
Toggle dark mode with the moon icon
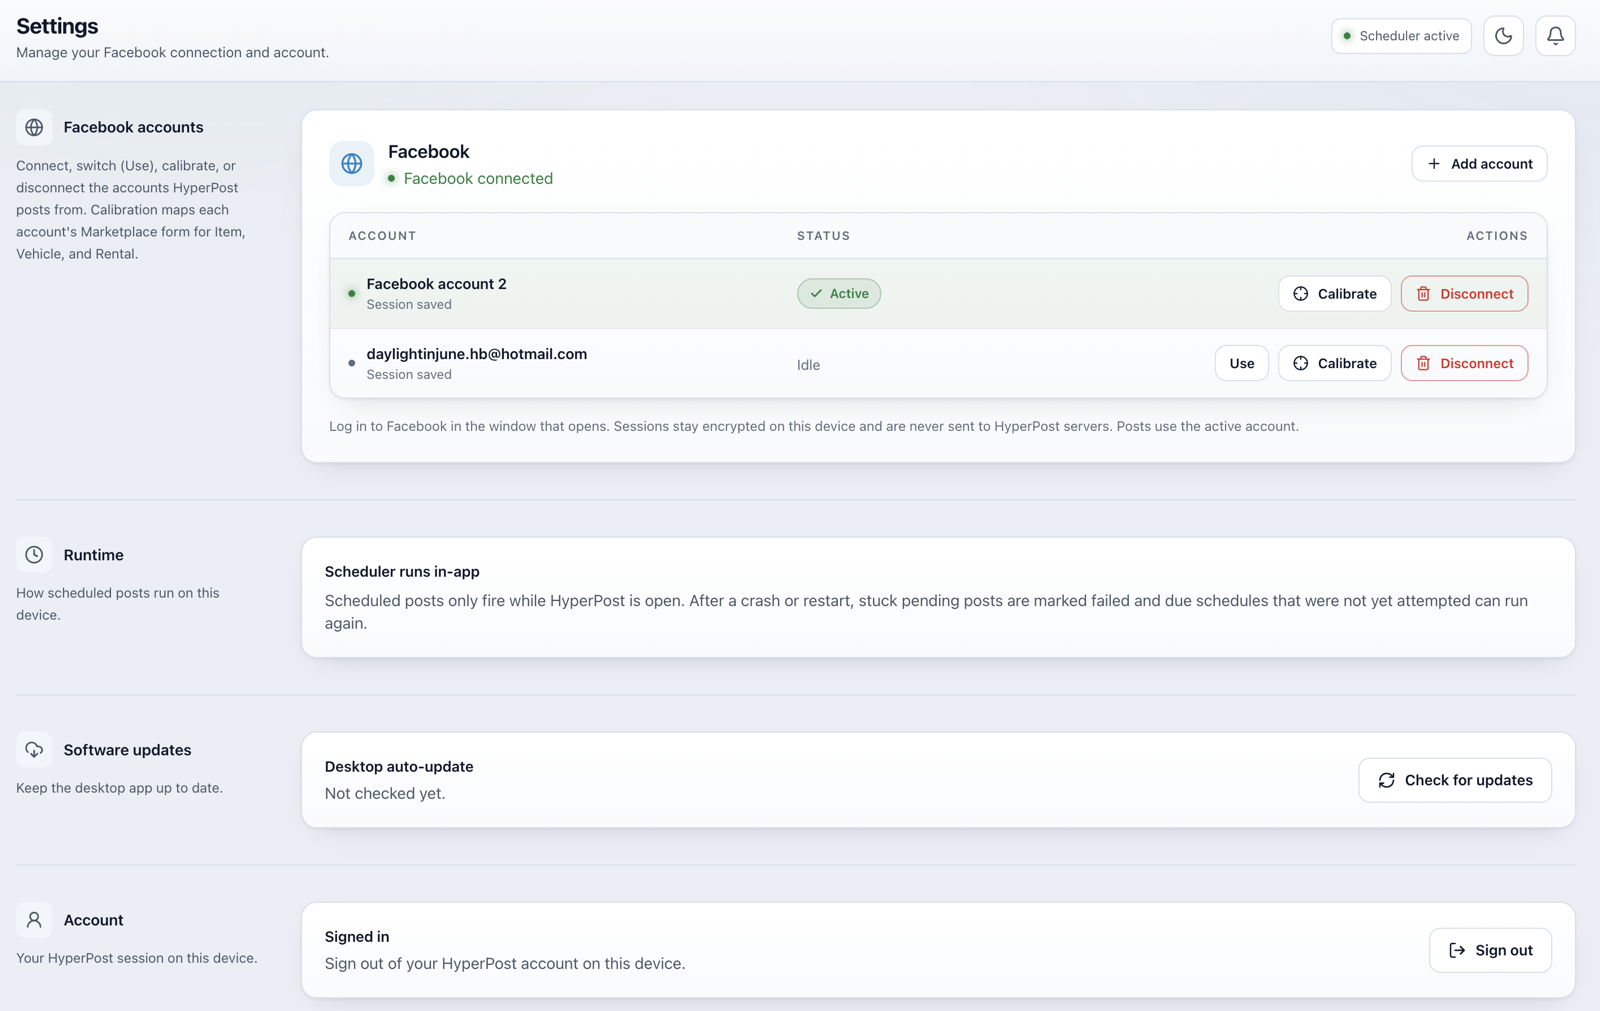(1503, 36)
